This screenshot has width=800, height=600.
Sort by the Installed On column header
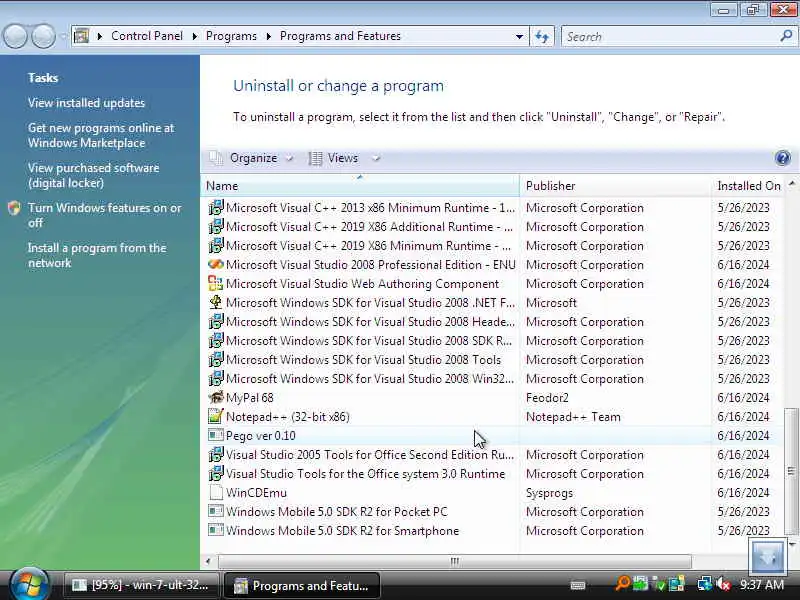click(x=748, y=186)
